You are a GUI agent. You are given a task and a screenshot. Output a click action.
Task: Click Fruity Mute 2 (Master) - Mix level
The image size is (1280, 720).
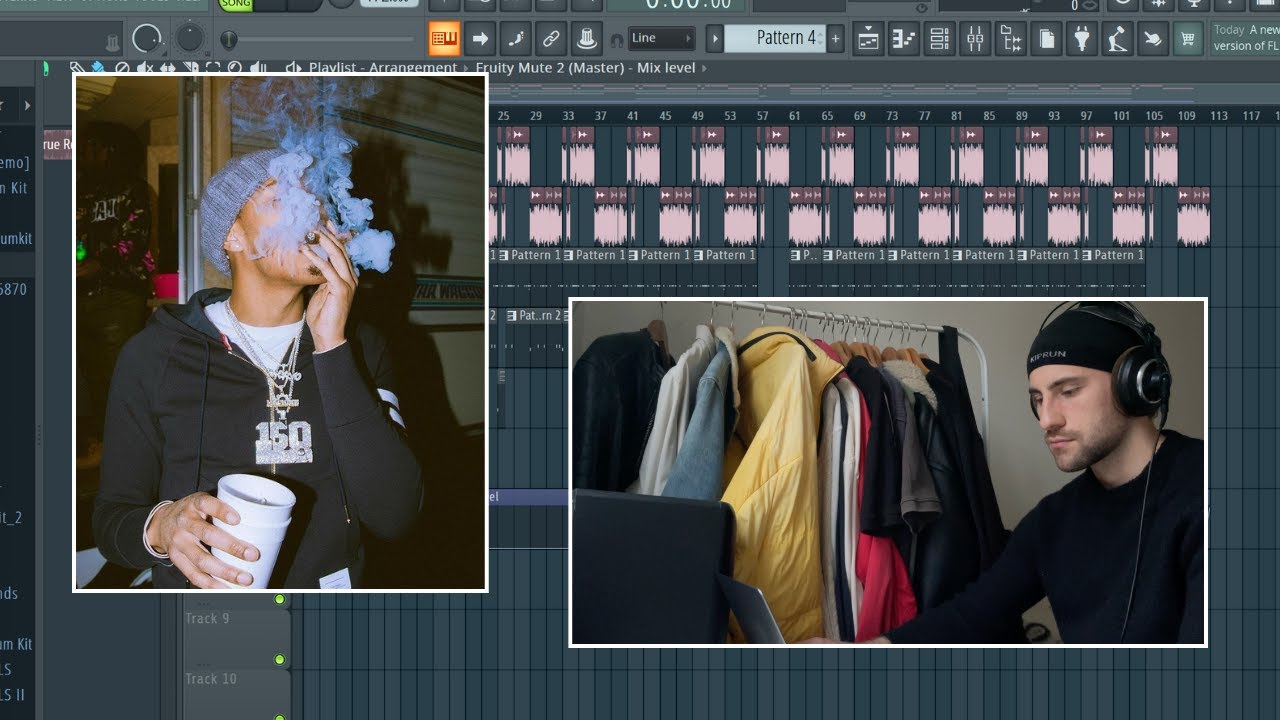585,68
